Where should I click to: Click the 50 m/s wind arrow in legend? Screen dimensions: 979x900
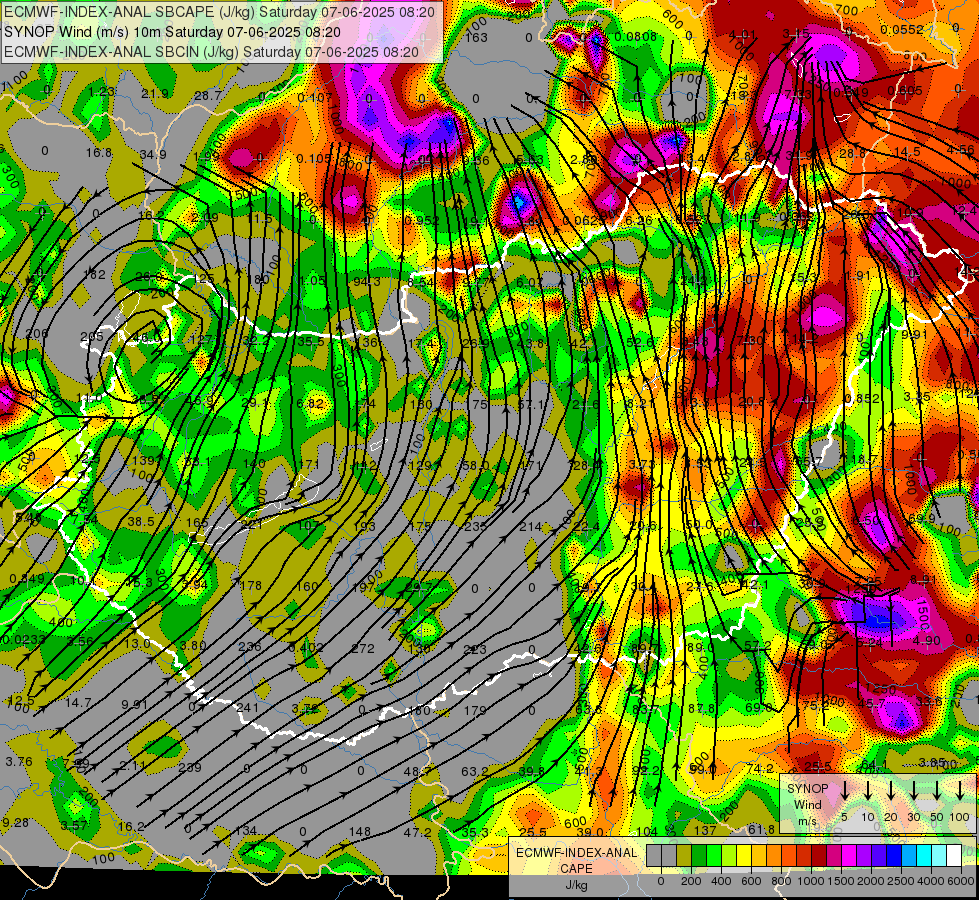pyautogui.click(x=937, y=790)
